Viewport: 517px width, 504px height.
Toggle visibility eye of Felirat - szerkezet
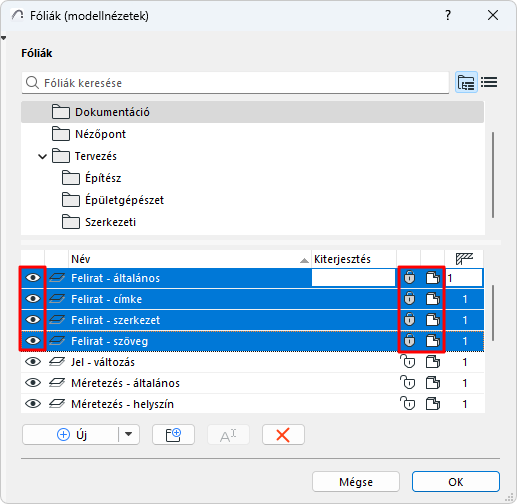tap(33, 320)
